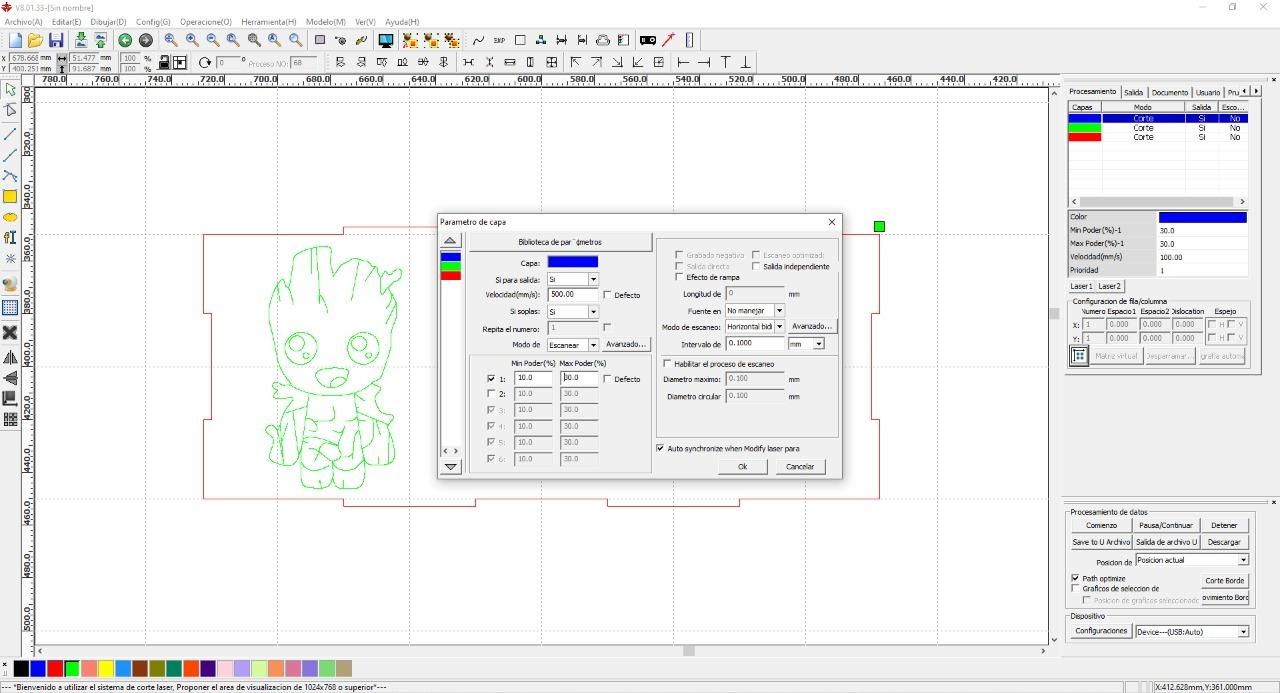
Task: Click the blue Capa color swatch in dialog
Action: click(x=572, y=262)
